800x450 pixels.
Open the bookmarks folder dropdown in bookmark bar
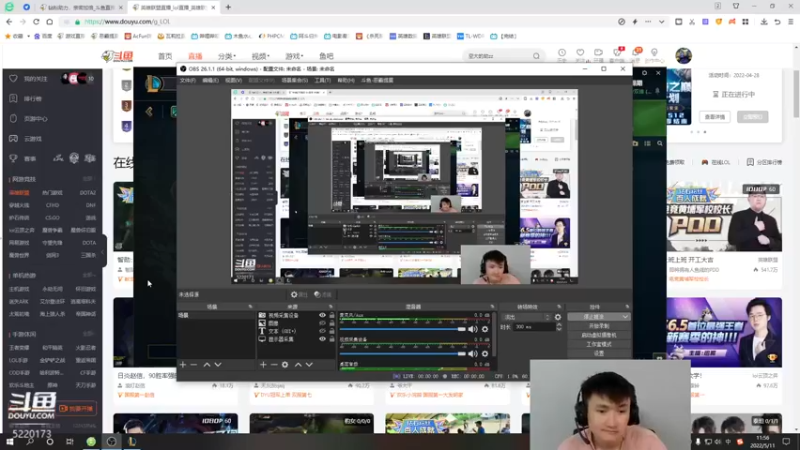[x=29, y=36]
